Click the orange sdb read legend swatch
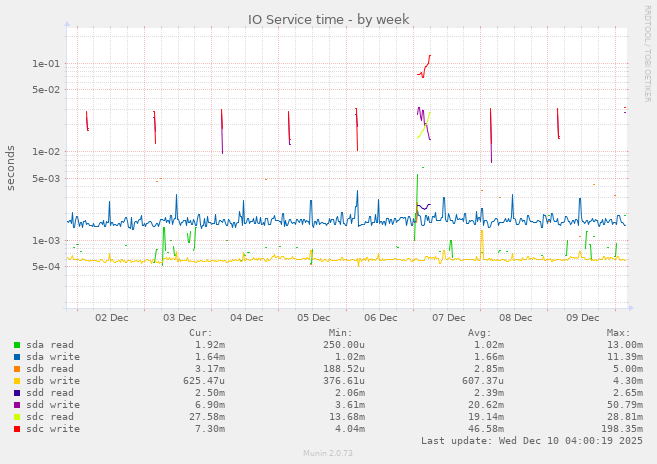The width and height of the screenshot is (657, 464). (x=17, y=369)
